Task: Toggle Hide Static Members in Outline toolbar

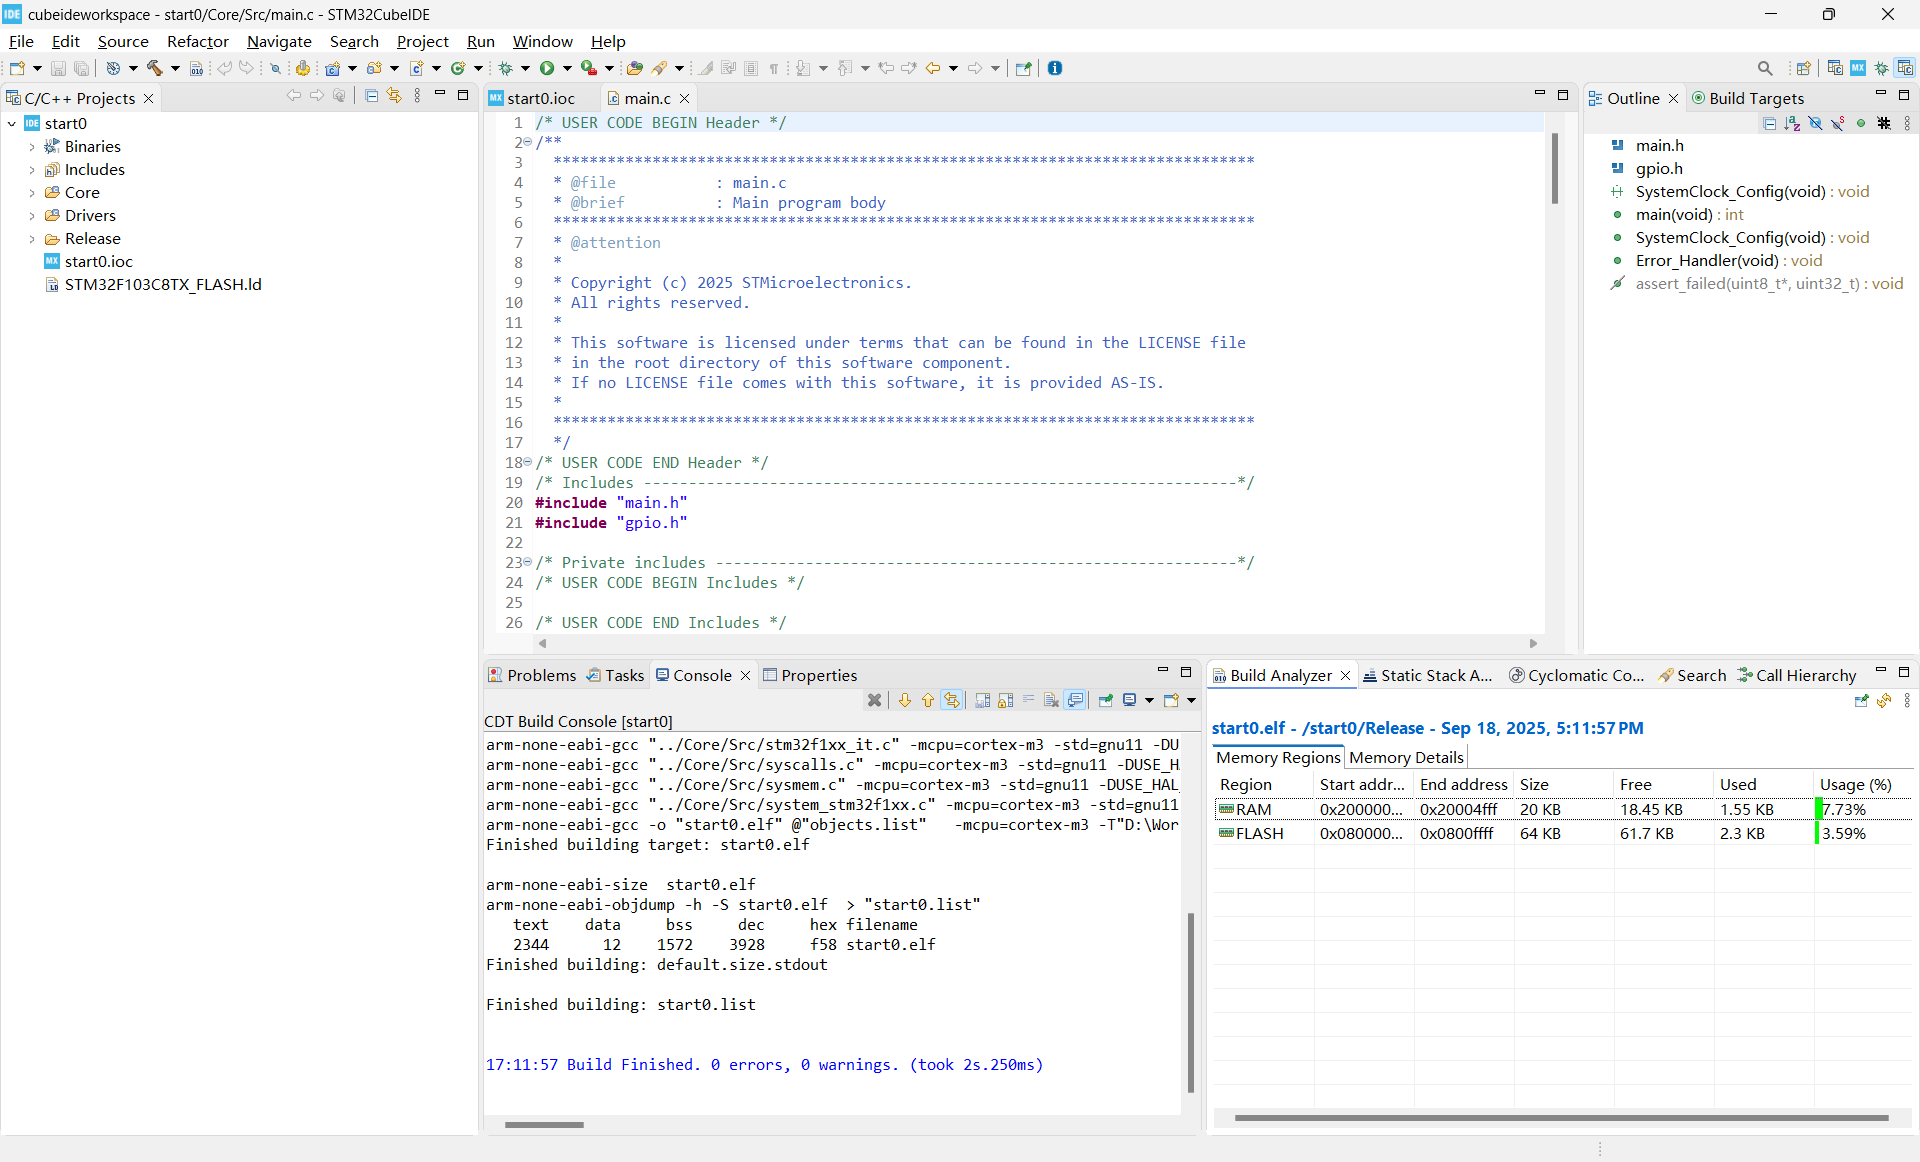Action: click(x=1838, y=123)
